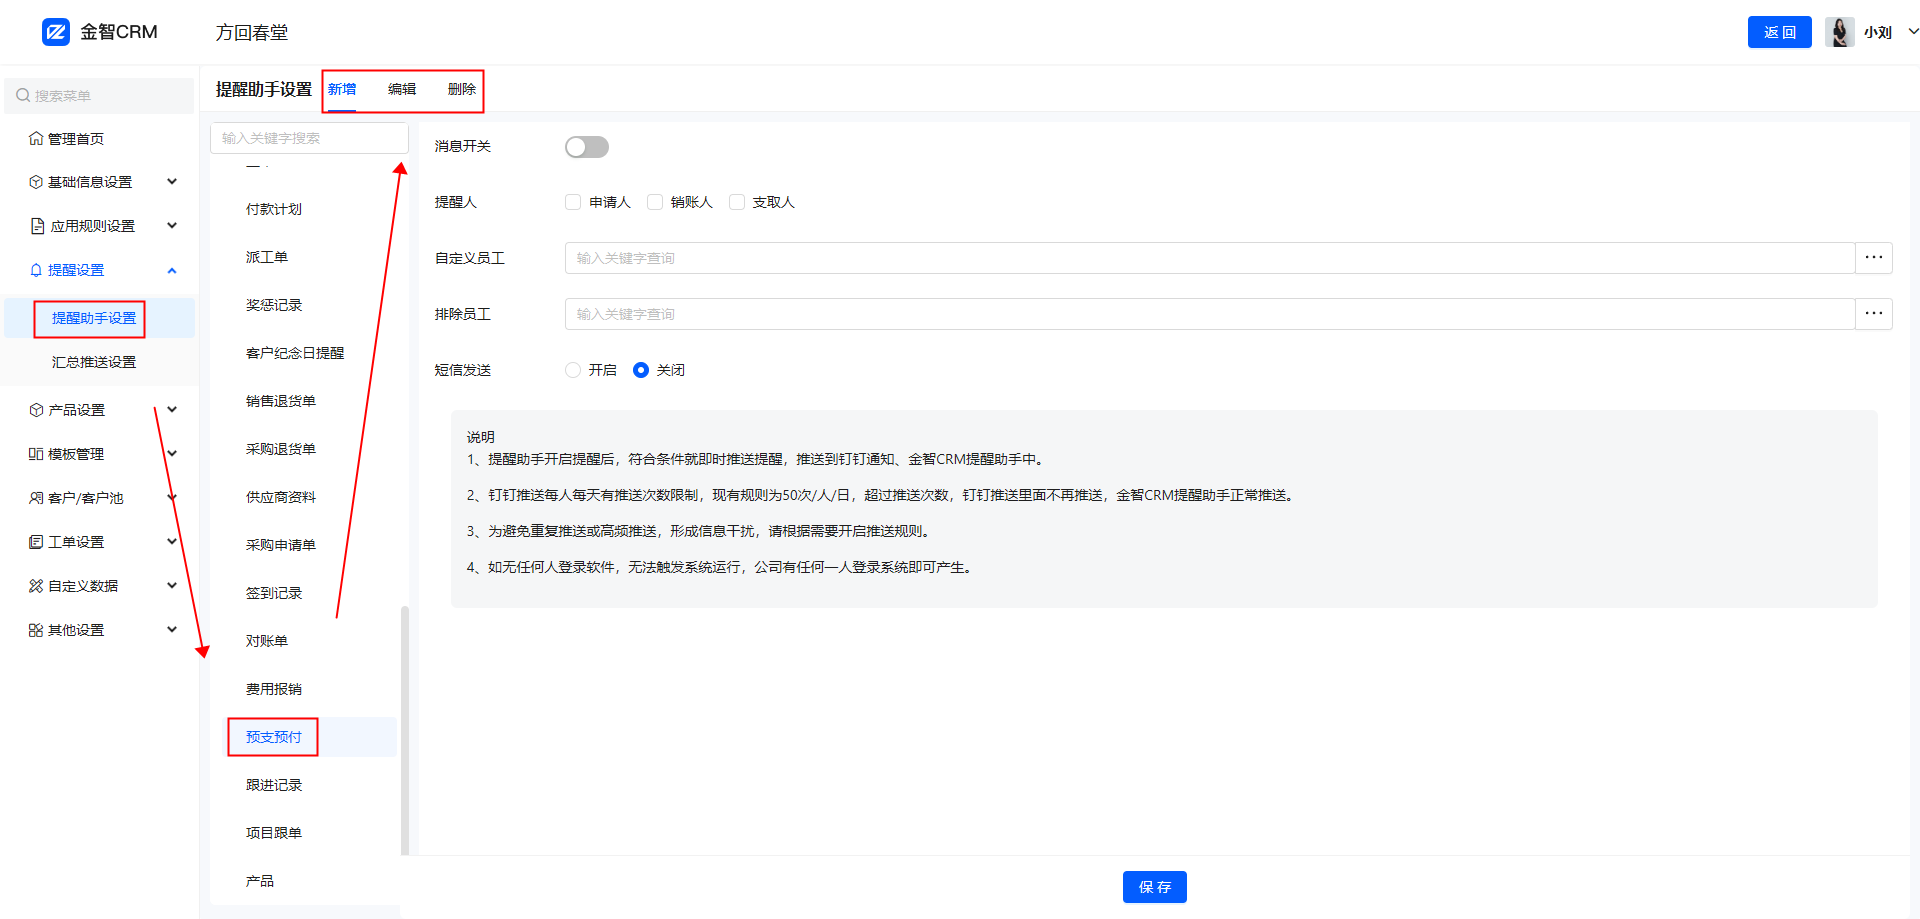Select the 关闭 radio for 短信发送

(641, 370)
